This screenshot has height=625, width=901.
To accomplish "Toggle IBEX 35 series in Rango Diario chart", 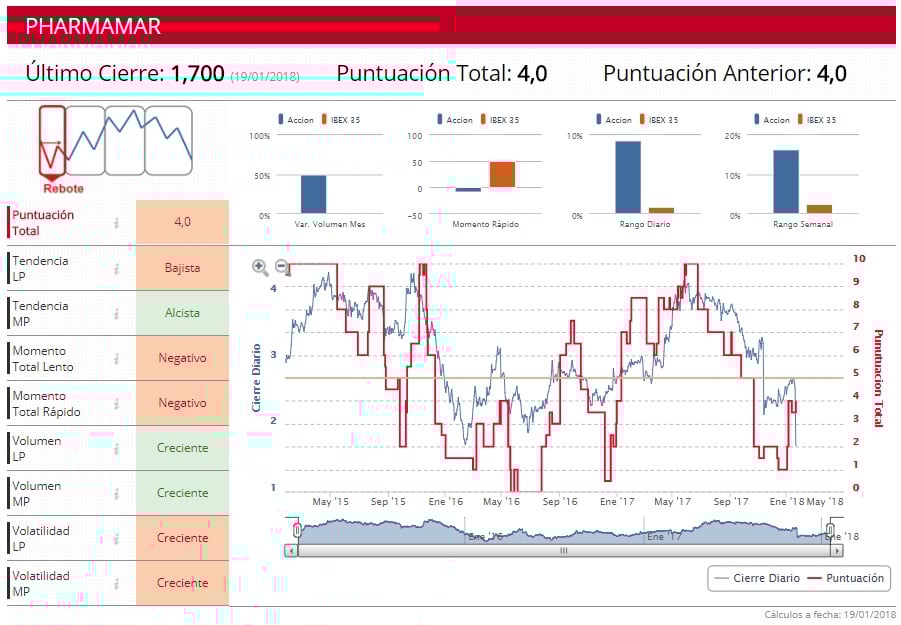I will (x=659, y=119).
